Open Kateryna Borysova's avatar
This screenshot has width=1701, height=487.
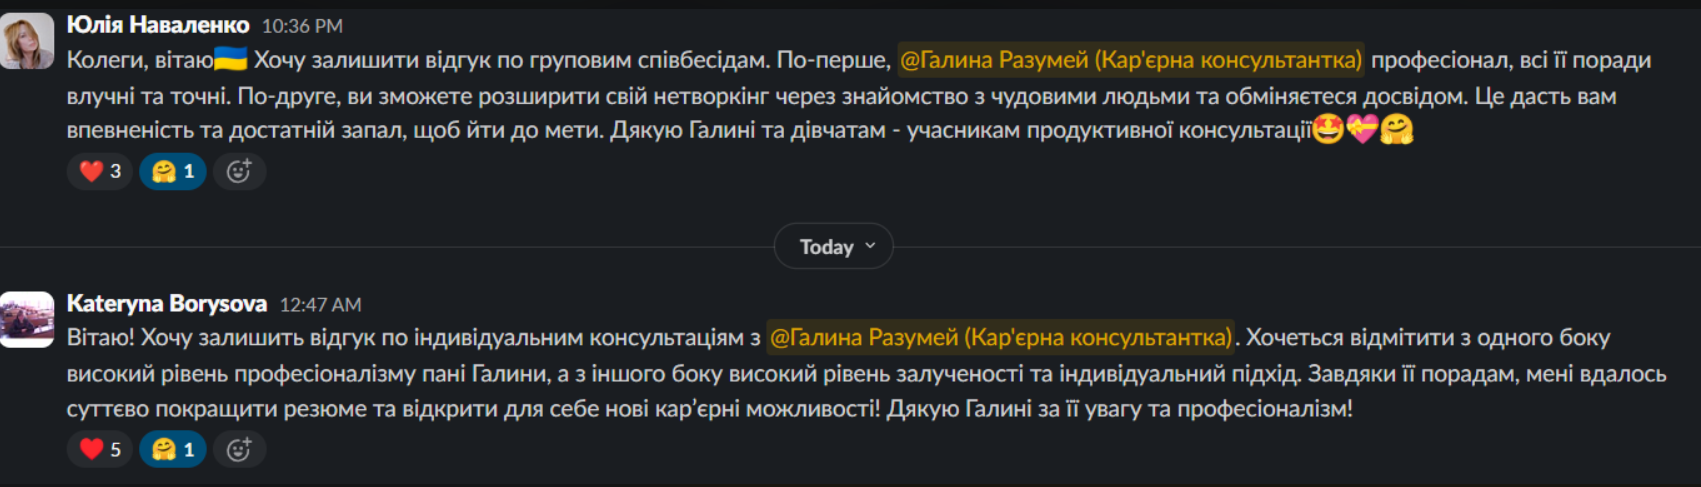pos(27,319)
